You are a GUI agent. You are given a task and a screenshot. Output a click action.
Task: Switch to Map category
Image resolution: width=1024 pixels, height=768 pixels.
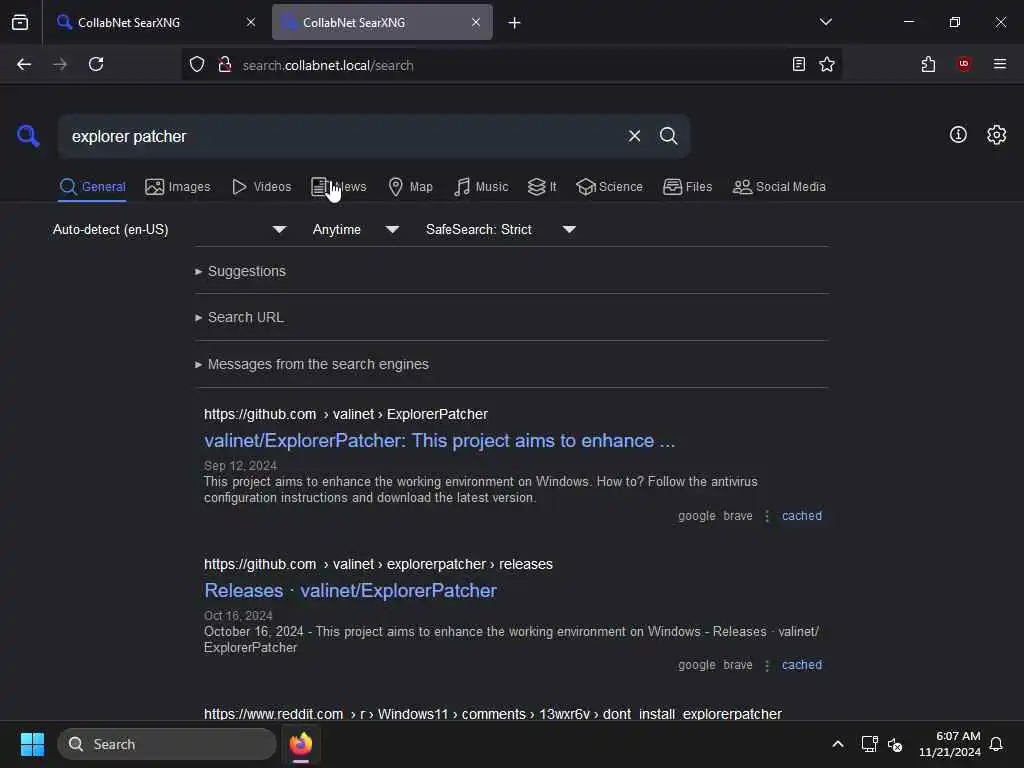pos(410,187)
